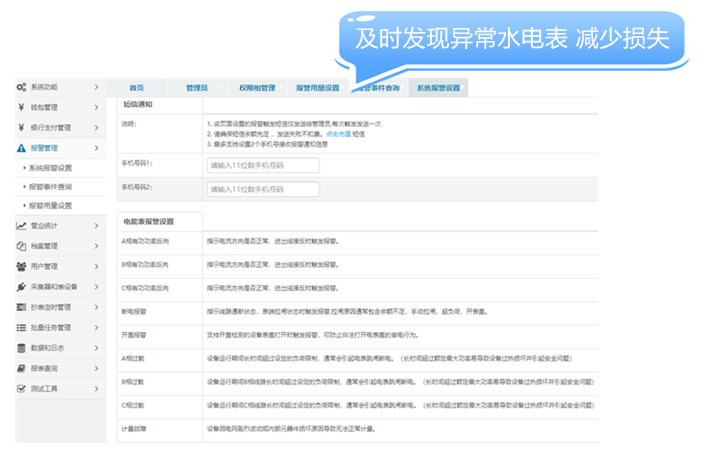Click the 测试工具 checkbox icon
Viewport: 710px width, 450px height.
[21, 388]
